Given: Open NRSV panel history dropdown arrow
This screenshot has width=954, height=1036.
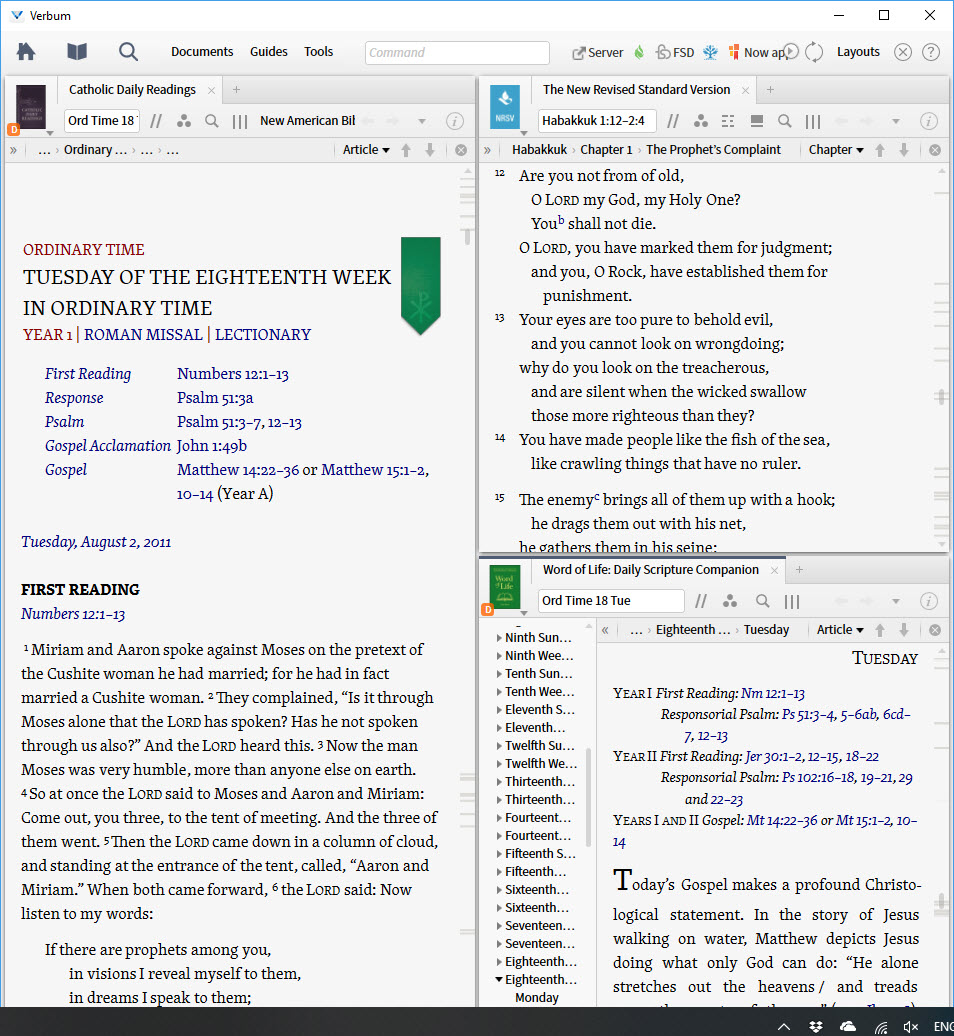Looking at the screenshot, I should pos(895,122).
